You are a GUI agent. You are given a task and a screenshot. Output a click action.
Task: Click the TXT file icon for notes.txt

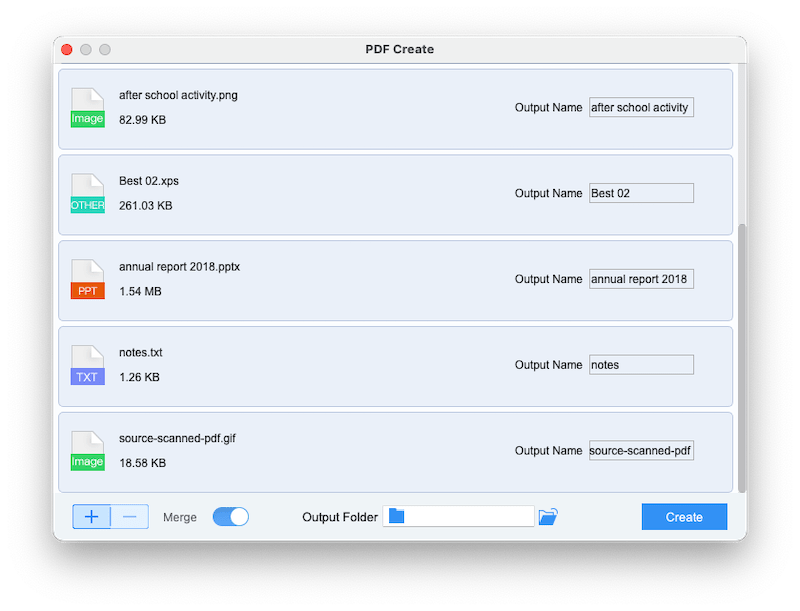click(88, 365)
